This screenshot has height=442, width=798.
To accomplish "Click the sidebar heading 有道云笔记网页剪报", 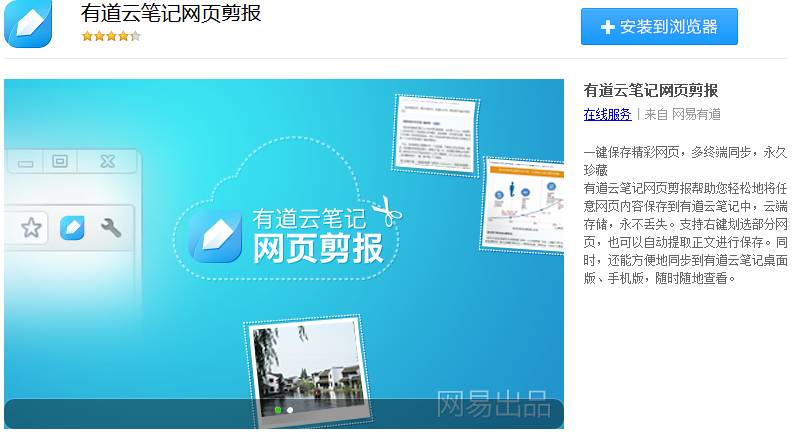I will coord(651,91).
